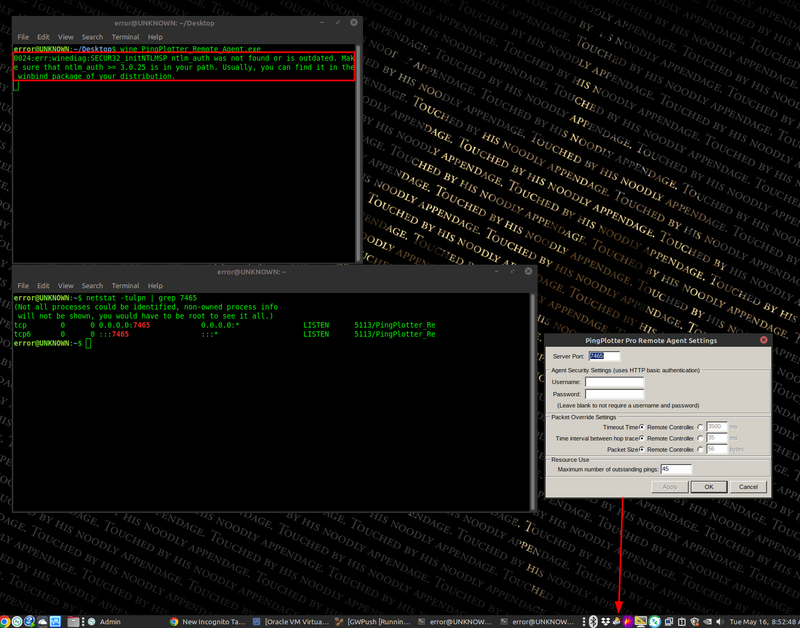
Task: Launch the web browser icon on the taskbar
Action: [5, 621]
